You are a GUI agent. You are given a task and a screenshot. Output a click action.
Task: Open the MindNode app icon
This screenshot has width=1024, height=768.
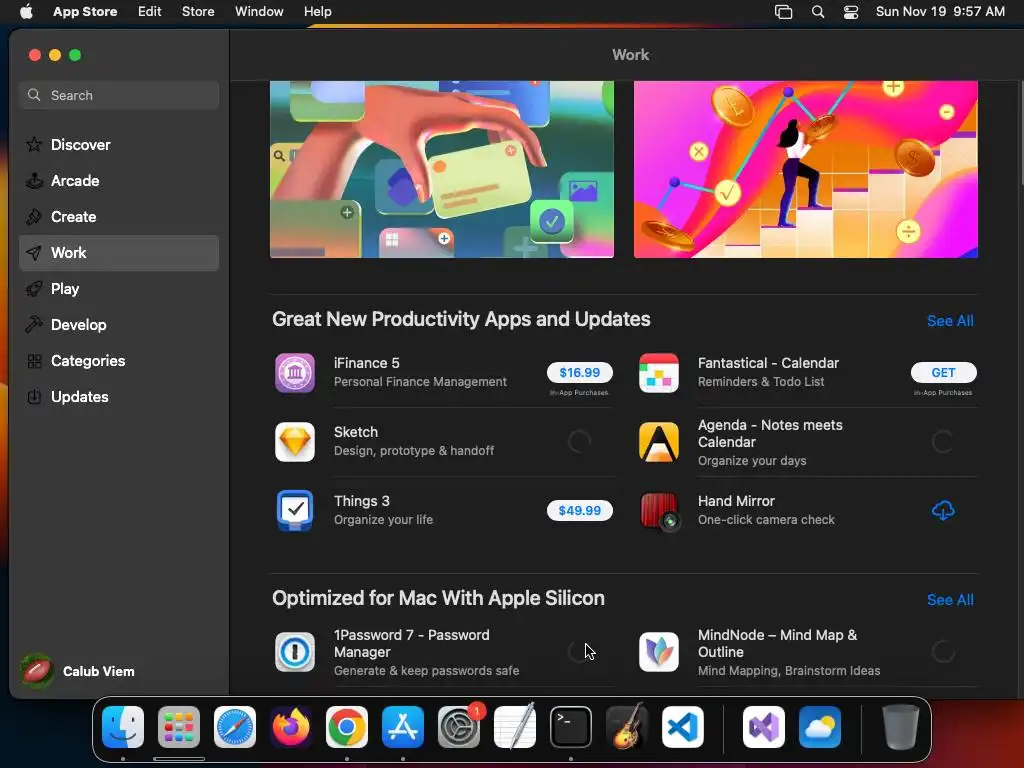(658, 652)
